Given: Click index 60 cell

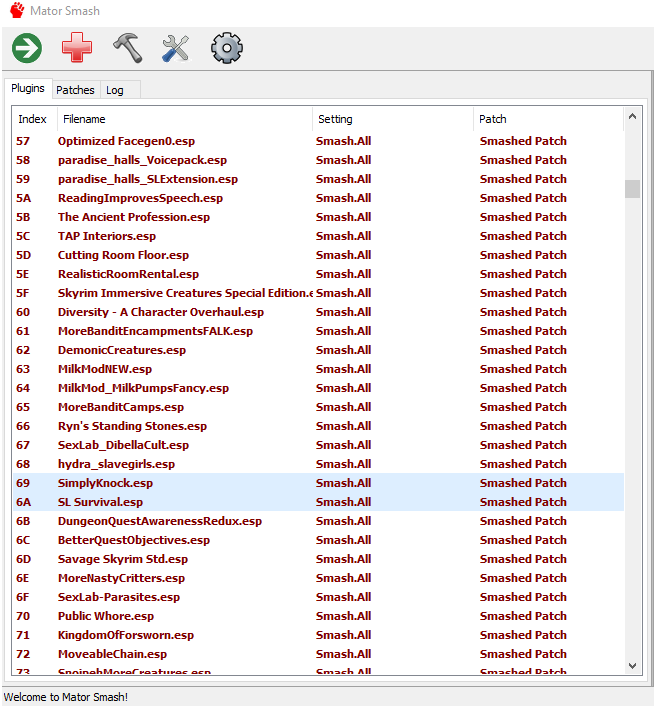Looking at the screenshot, I should [x=23, y=312].
